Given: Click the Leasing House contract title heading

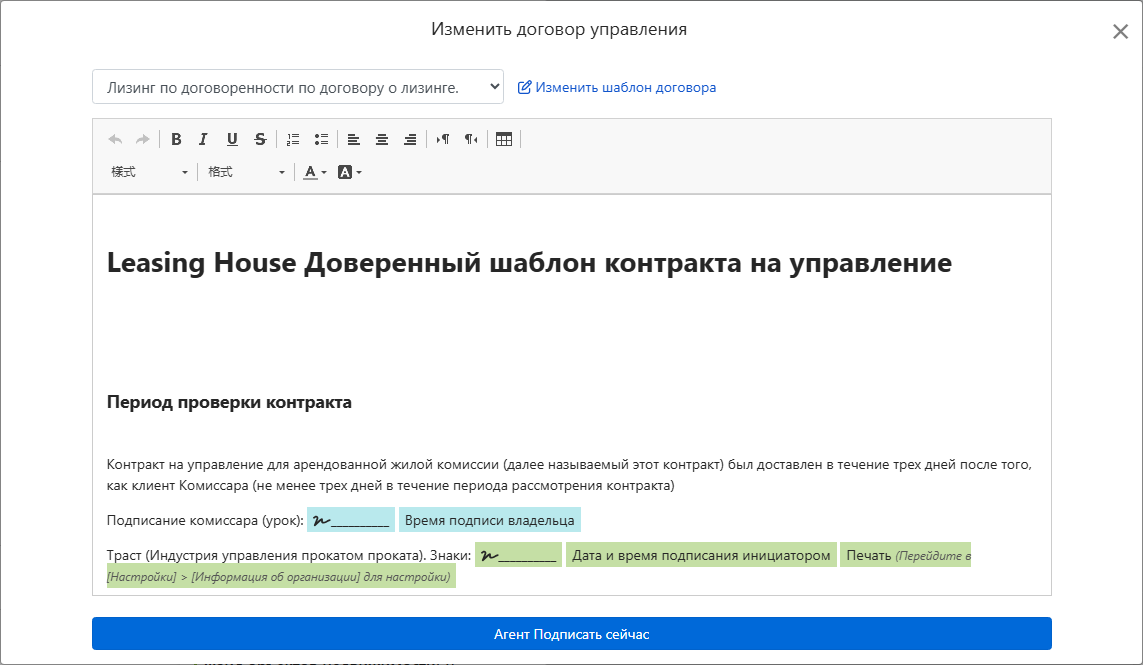Looking at the screenshot, I should coord(529,262).
